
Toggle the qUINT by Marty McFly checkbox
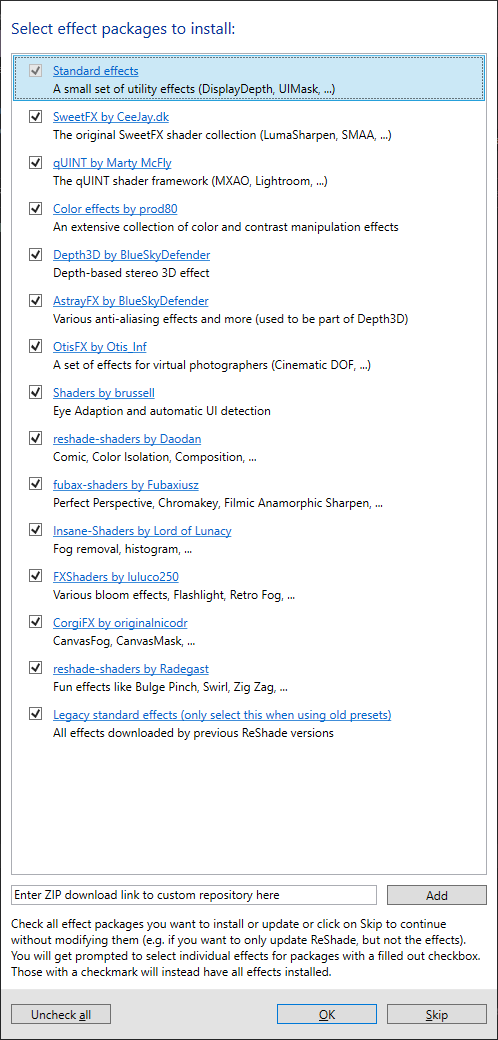(35, 162)
